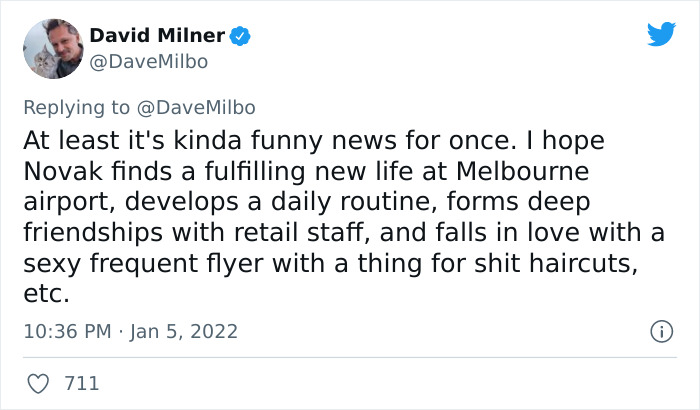The height and width of the screenshot is (410, 700).
Task: Click the David Milner display name
Action: click(x=157, y=37)
